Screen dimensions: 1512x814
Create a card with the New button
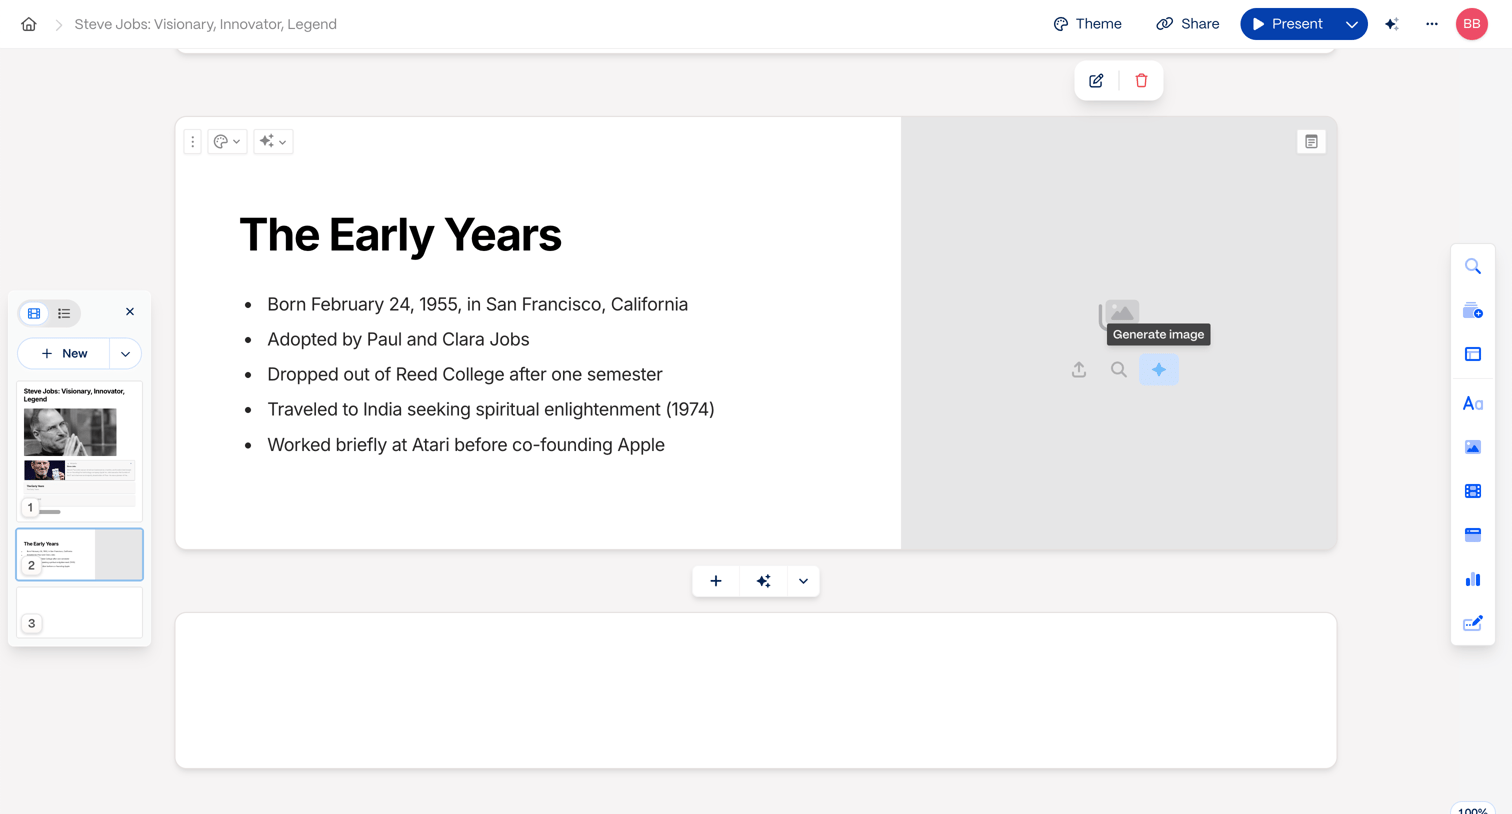coord(64,354)
